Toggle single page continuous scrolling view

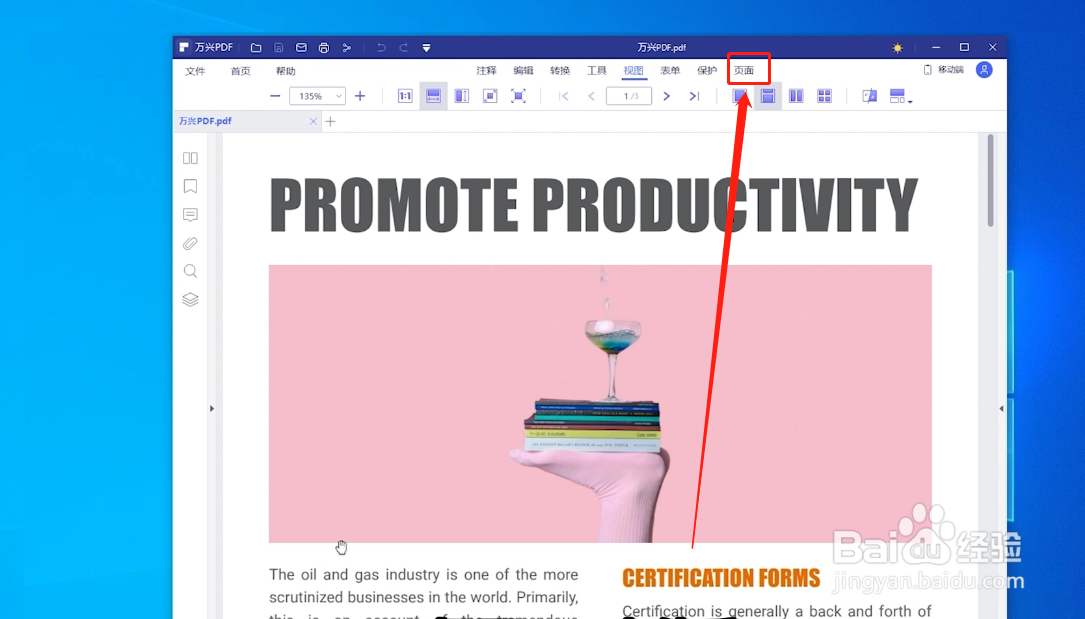pyautogui.click(x=768, y=96)
